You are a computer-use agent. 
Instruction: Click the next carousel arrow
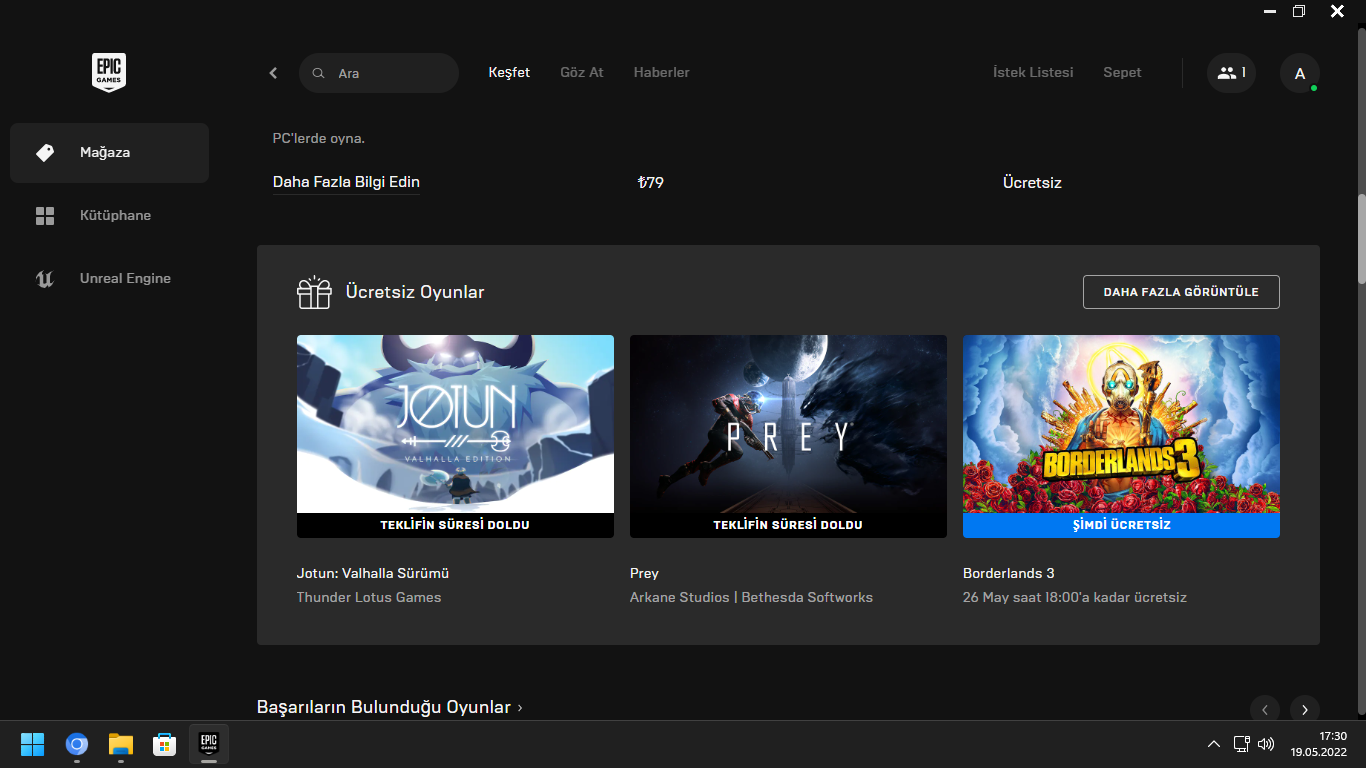click(x=1305, y=709)
